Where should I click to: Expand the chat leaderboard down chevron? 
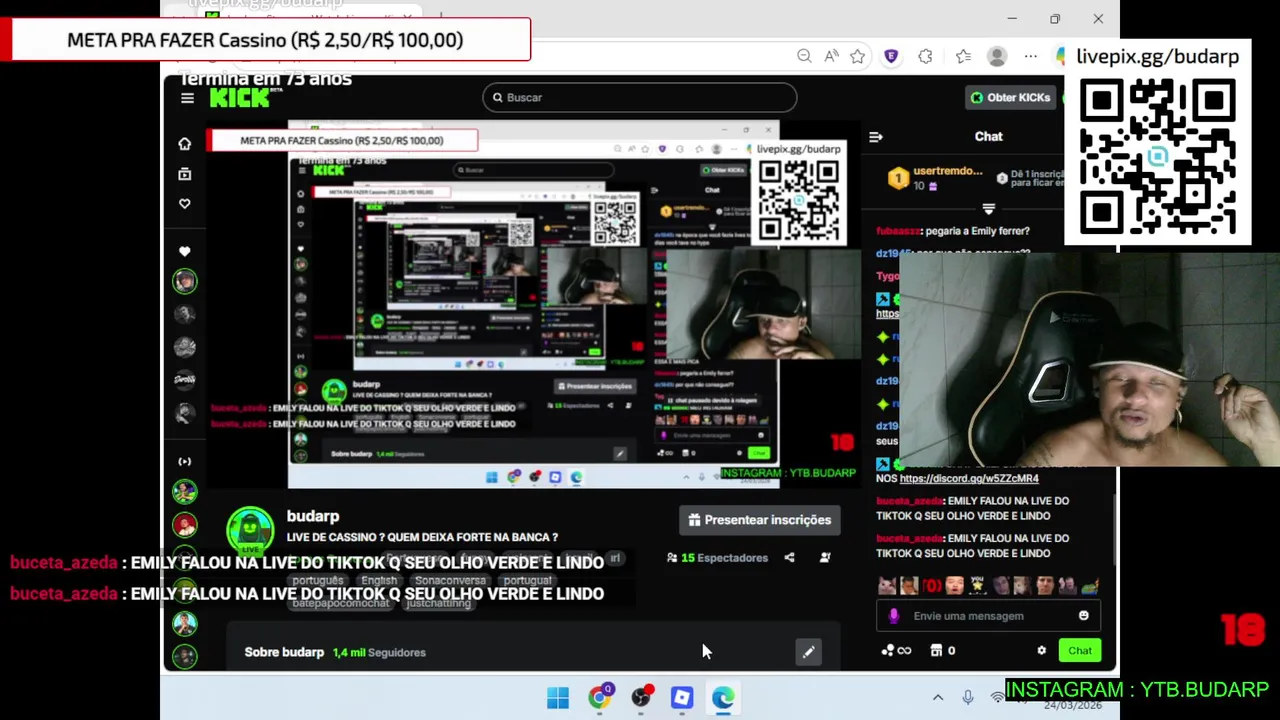[x=988, y=209]
